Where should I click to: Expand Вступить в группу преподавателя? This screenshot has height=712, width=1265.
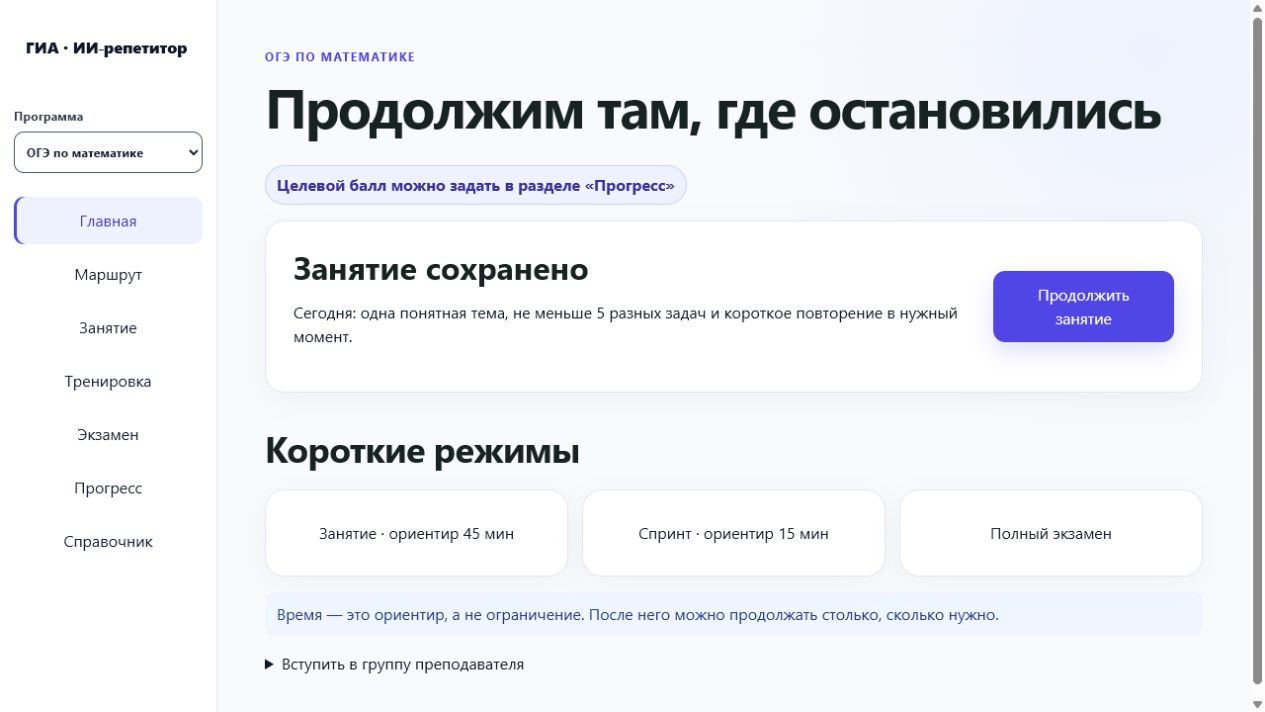click(394, 664)
